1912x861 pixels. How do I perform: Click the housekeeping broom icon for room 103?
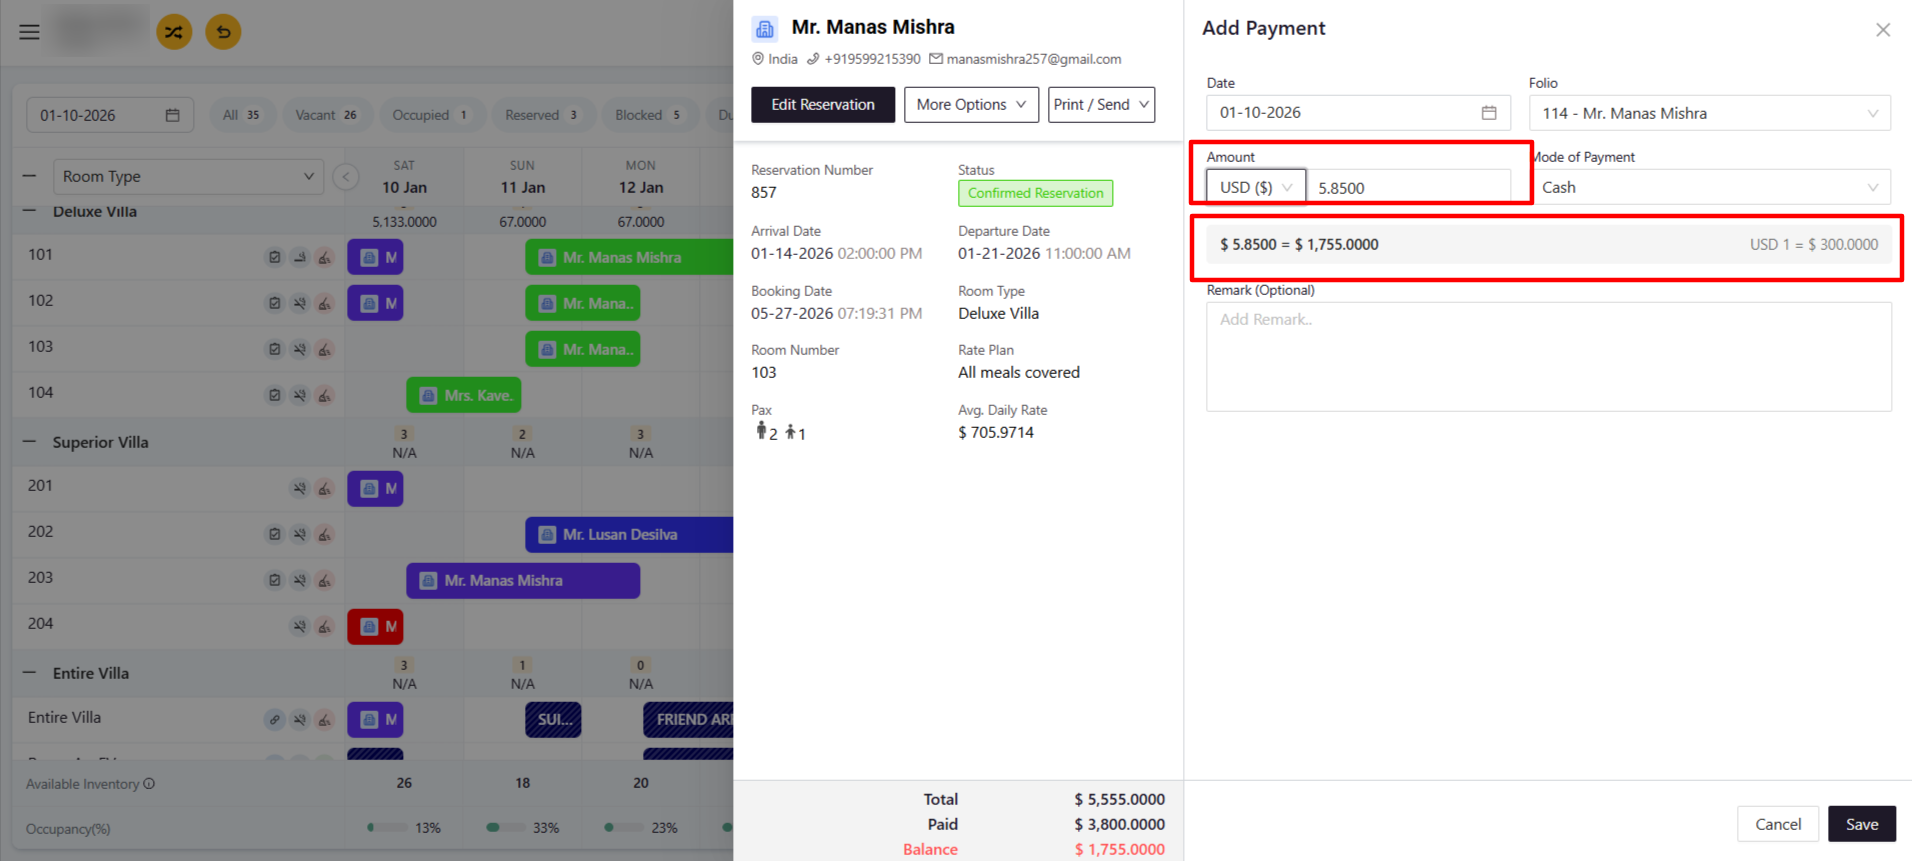click(325, 349)
